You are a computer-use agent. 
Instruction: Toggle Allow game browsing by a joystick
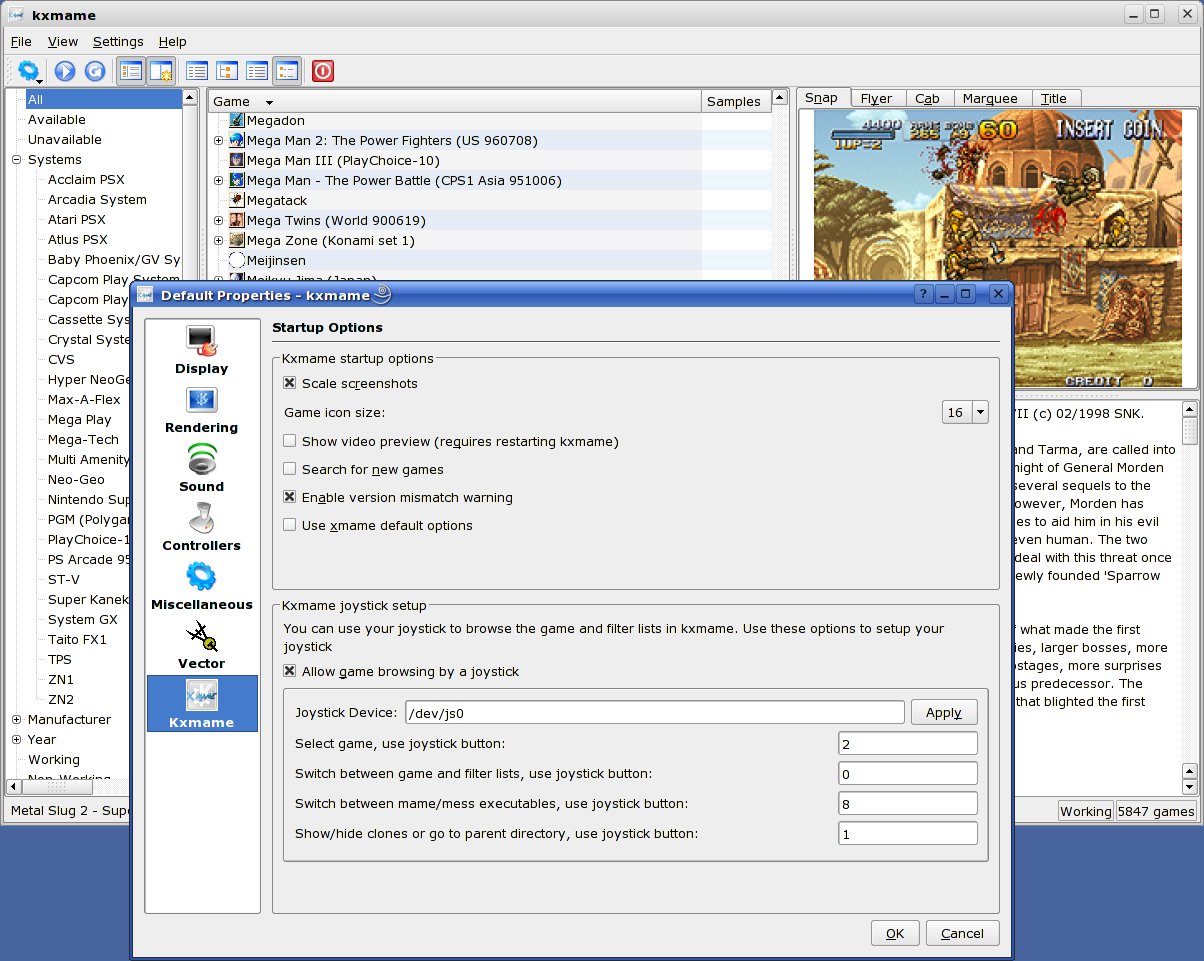pos(290,671)
